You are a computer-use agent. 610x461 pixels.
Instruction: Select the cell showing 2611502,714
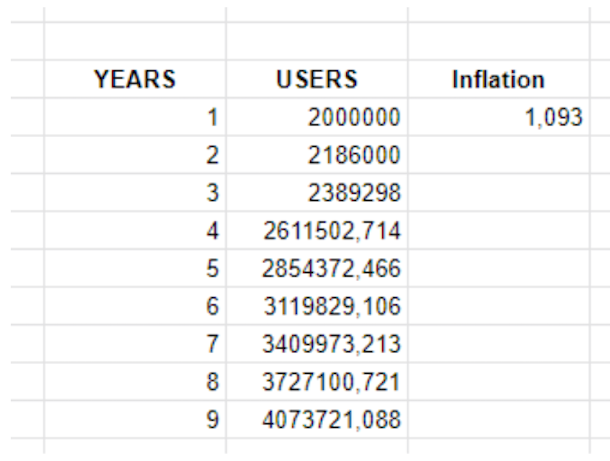click(x=317, y=230)
